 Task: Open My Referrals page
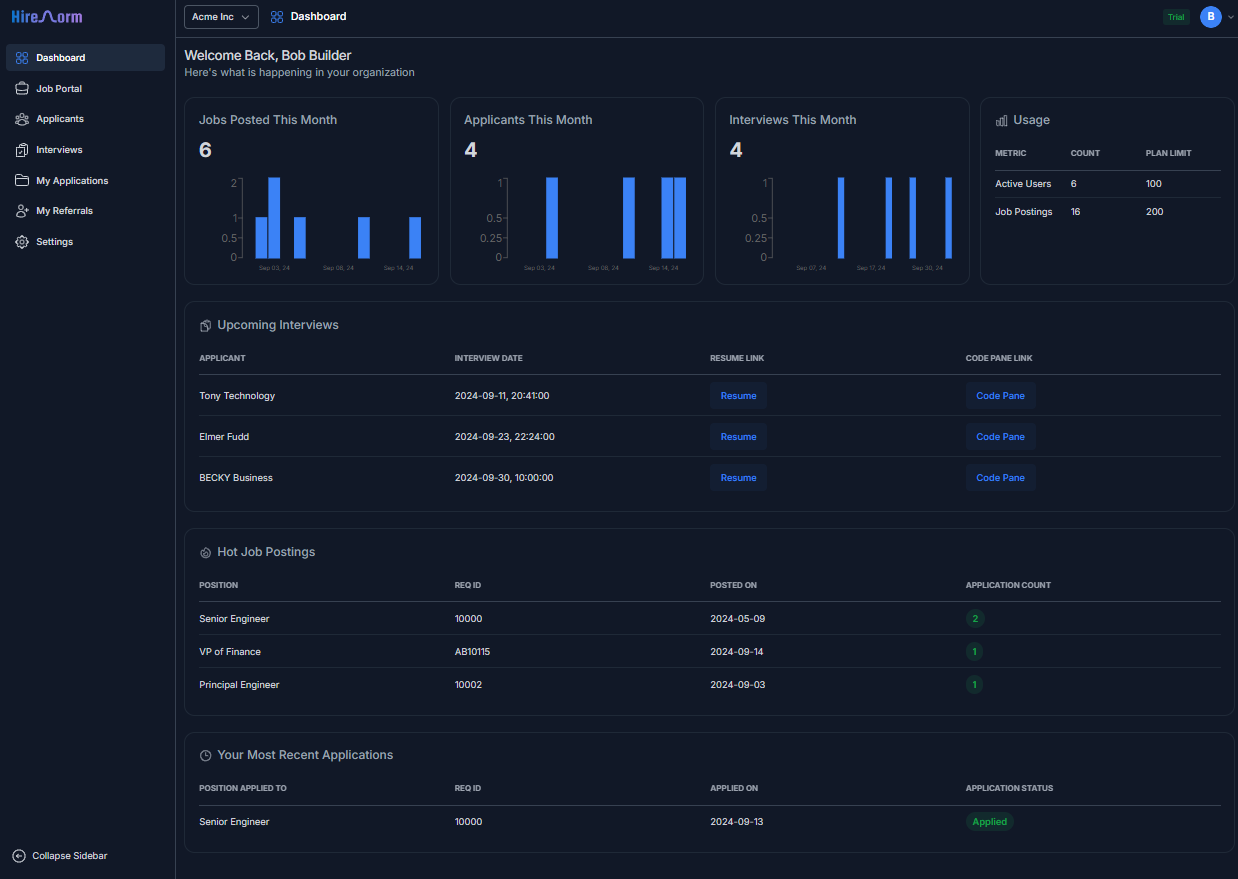pos(86,211)
